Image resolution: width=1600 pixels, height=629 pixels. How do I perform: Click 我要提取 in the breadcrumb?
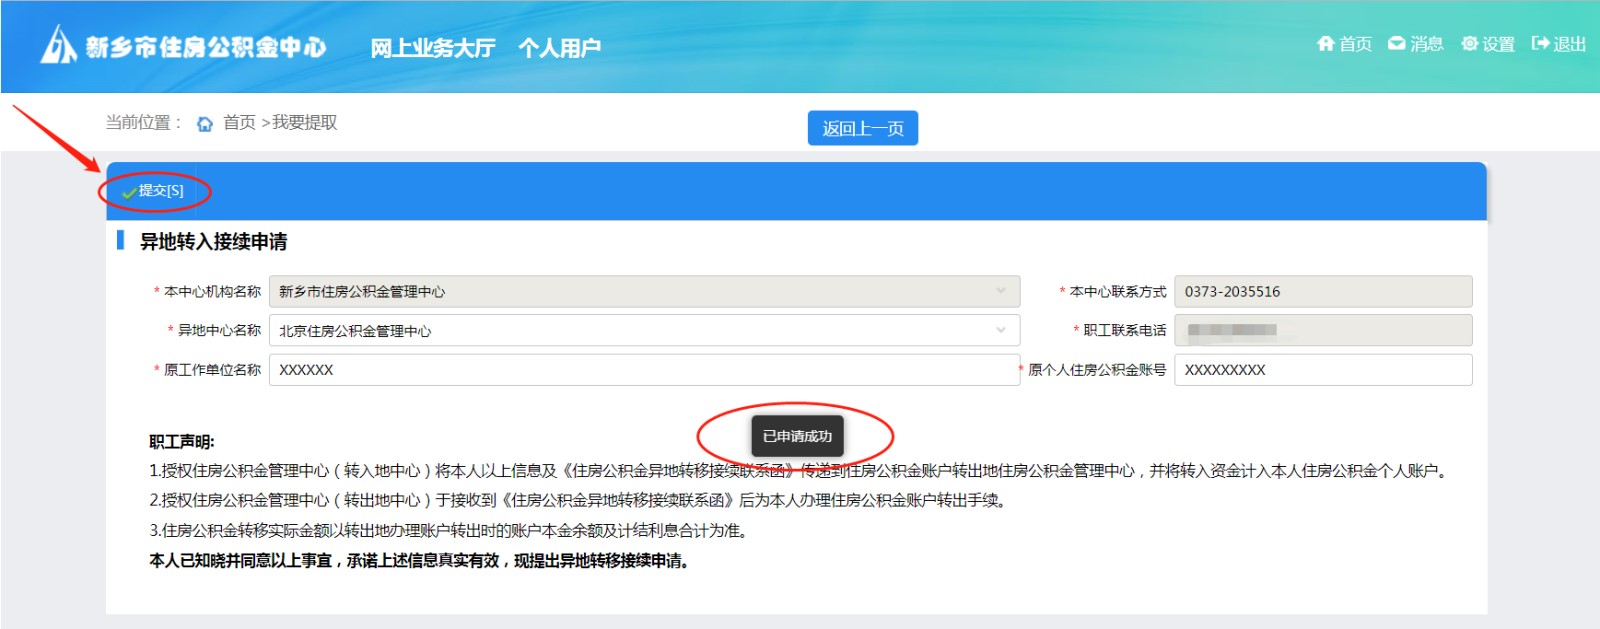[x=305, y=122]
